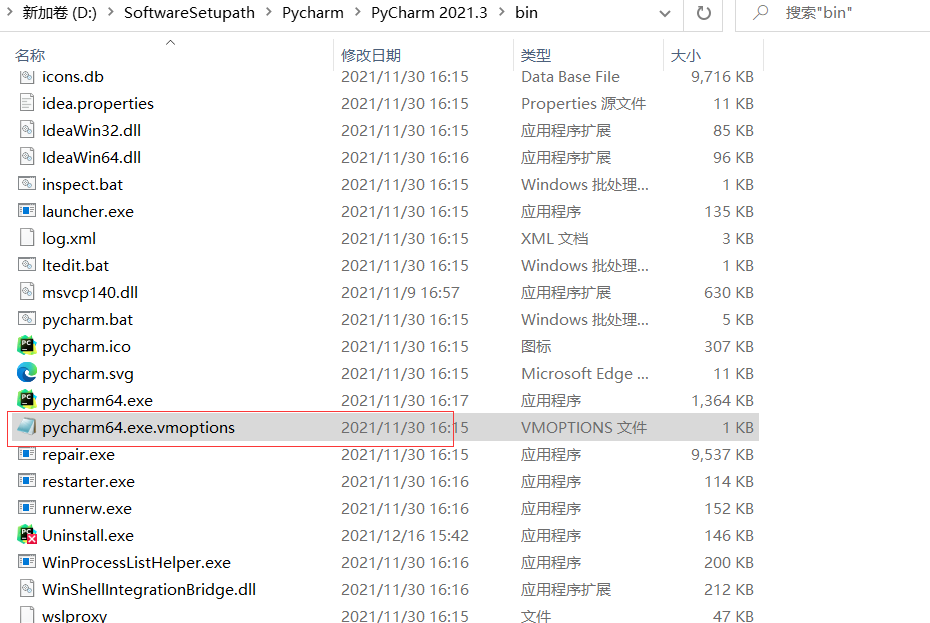
Task: Select the file name log.xml
Action: [x=69, y=238]
